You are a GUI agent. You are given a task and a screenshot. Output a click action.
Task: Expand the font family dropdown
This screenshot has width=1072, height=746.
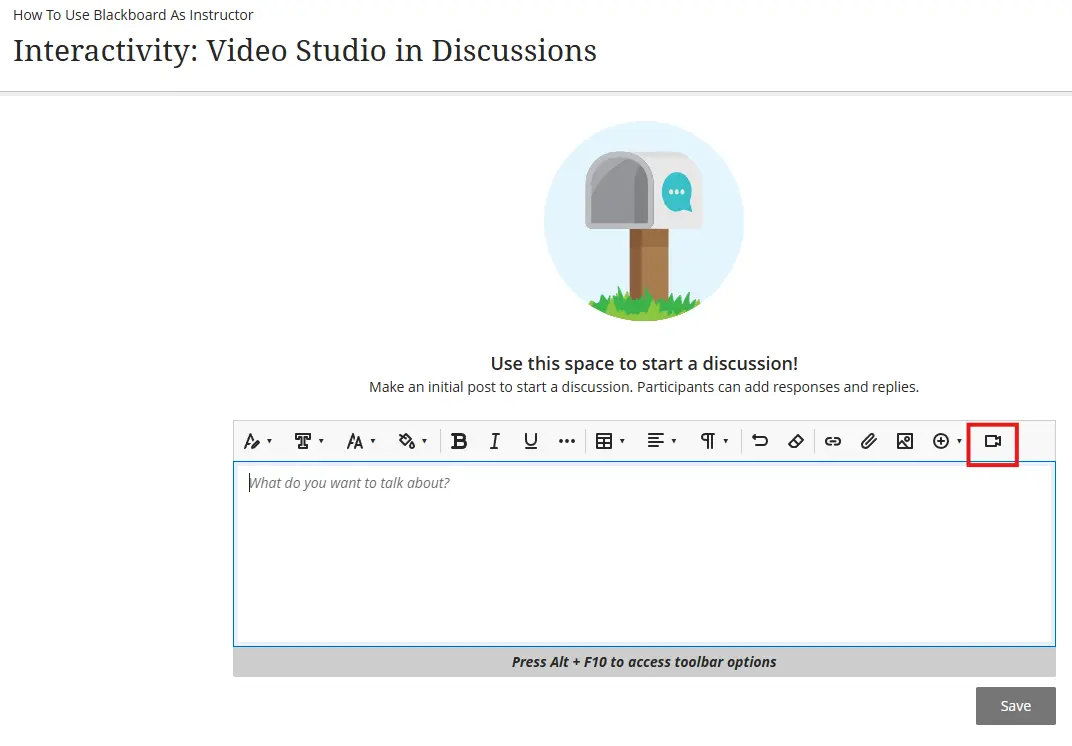click(309, 441)
